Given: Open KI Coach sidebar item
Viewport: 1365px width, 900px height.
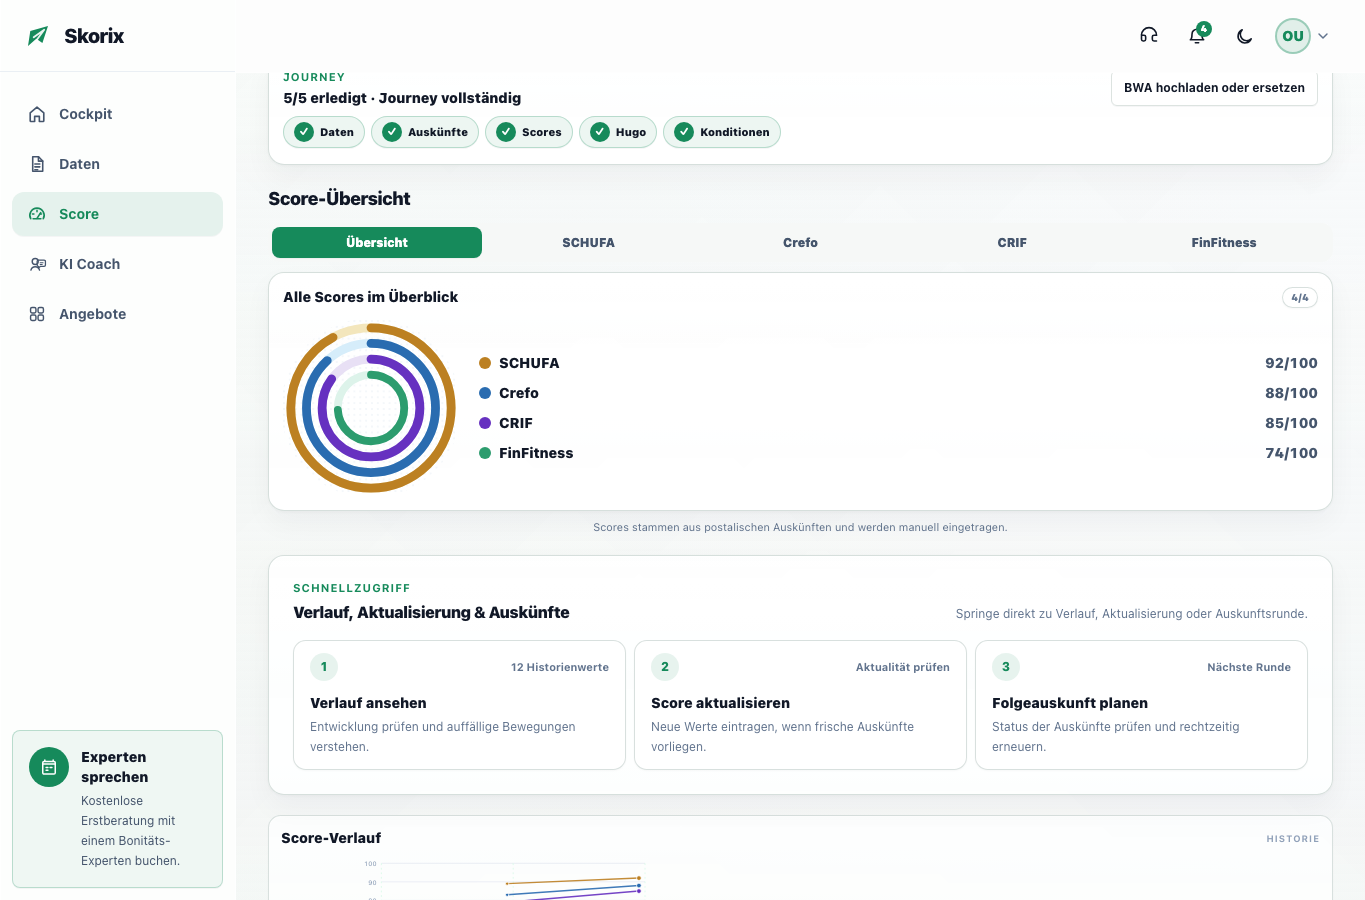Looking at the screenshot, I should pyautogui.click(x=117, y=264).
